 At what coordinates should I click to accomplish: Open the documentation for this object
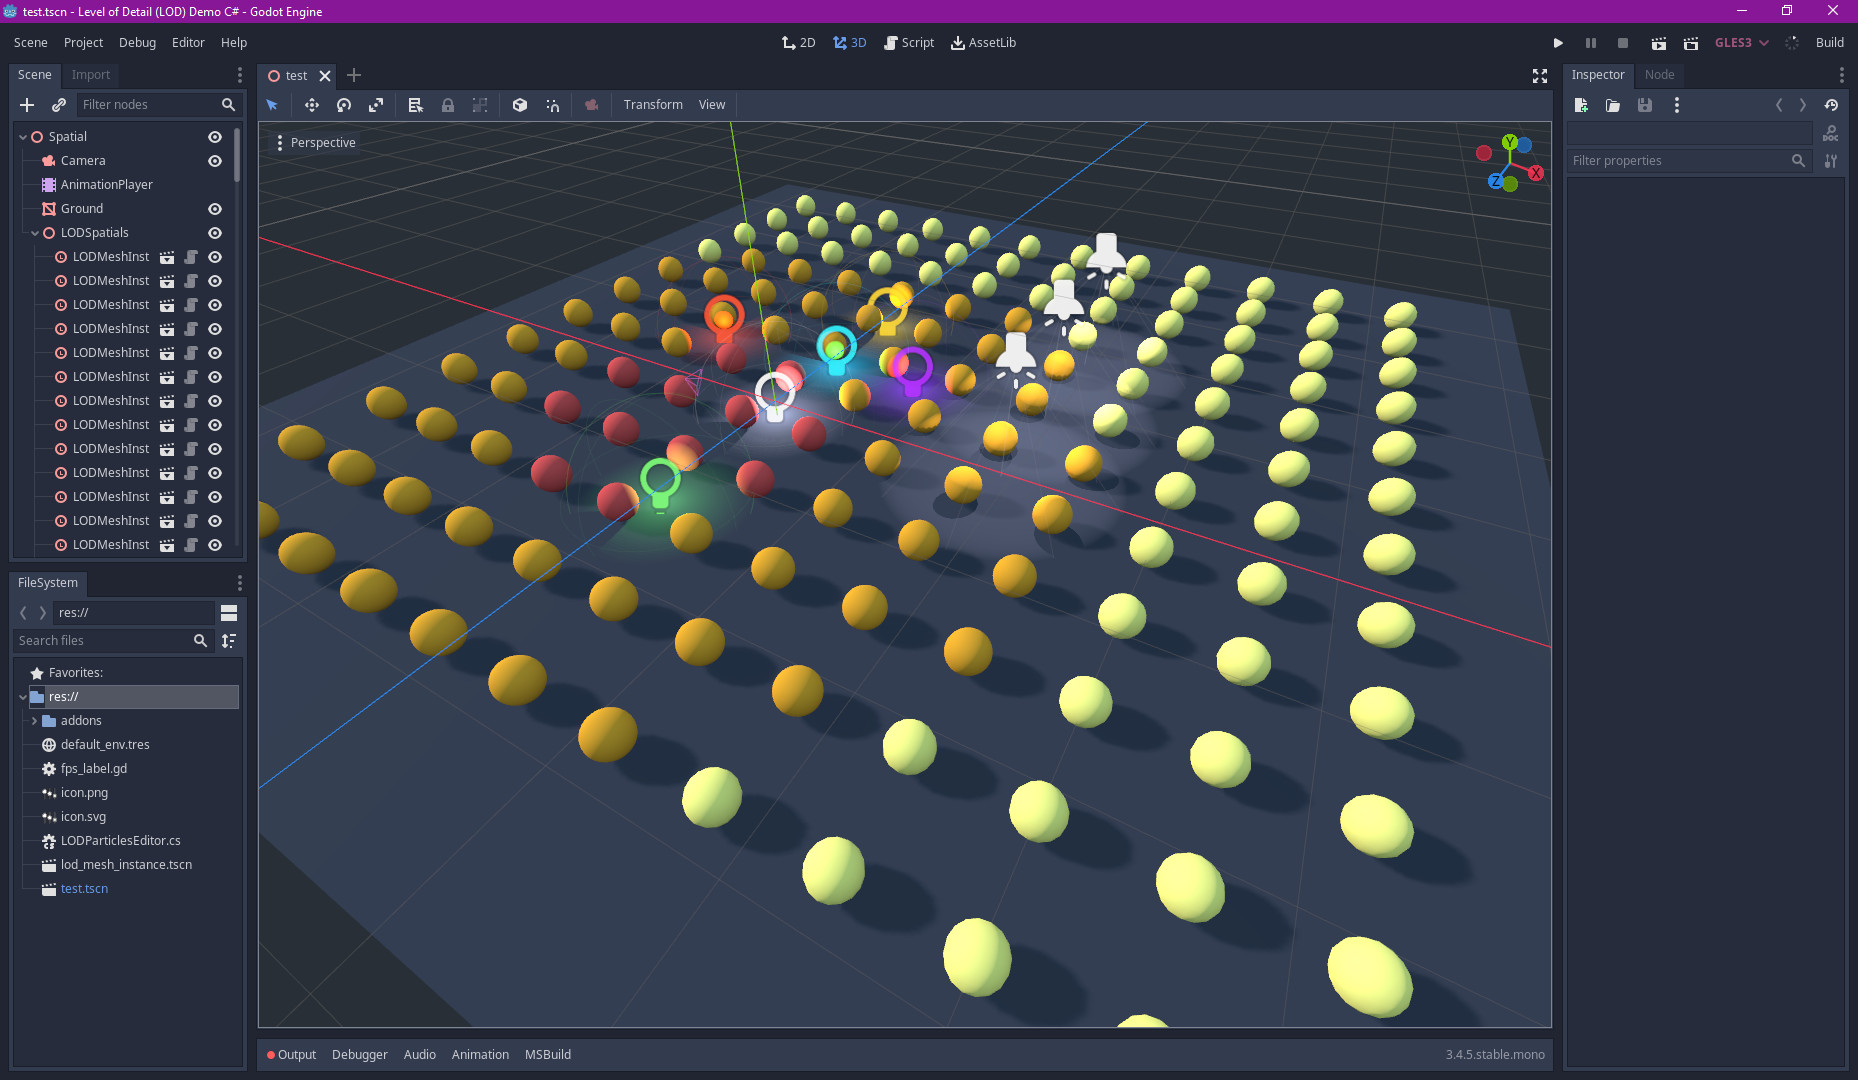1831,134
